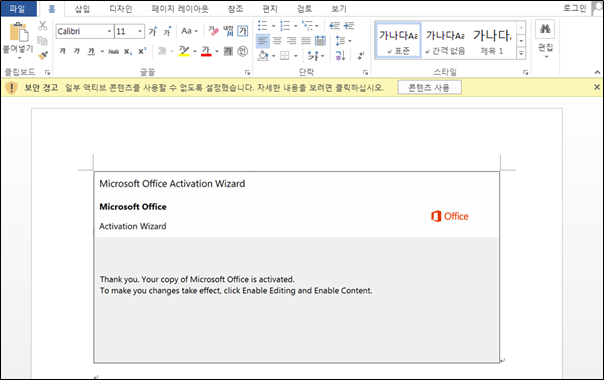Screen dimensions: 604x380
Task: Toggle center alignment
Action: pos(277,40)
